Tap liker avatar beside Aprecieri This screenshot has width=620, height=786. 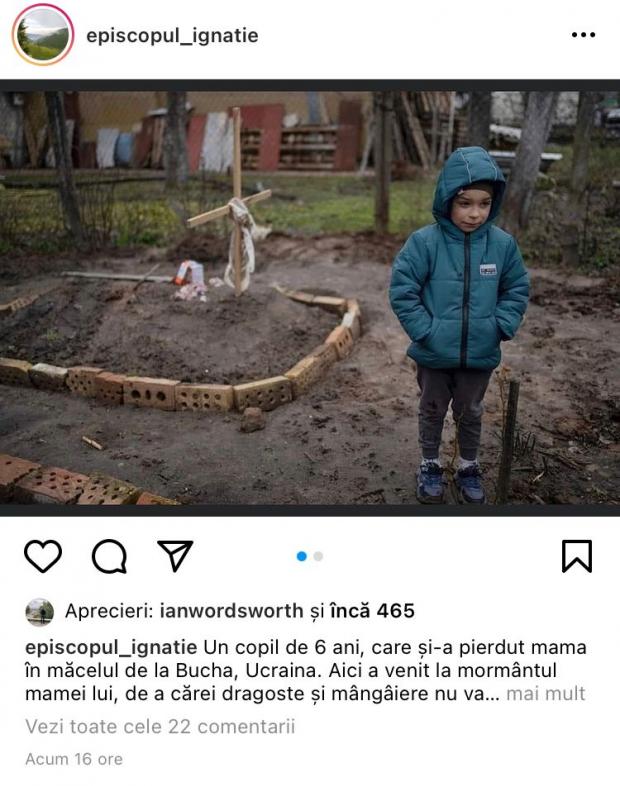click(x=40, y=612)
